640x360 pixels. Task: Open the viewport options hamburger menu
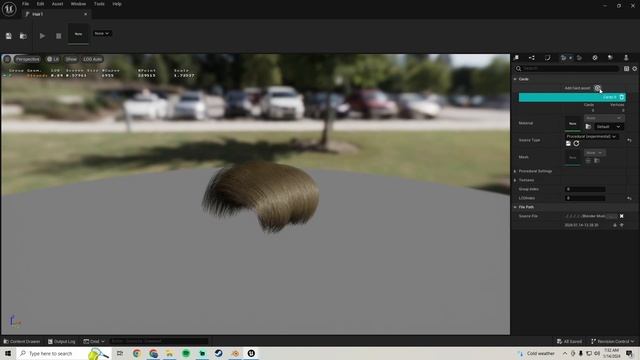click(7, 59)
